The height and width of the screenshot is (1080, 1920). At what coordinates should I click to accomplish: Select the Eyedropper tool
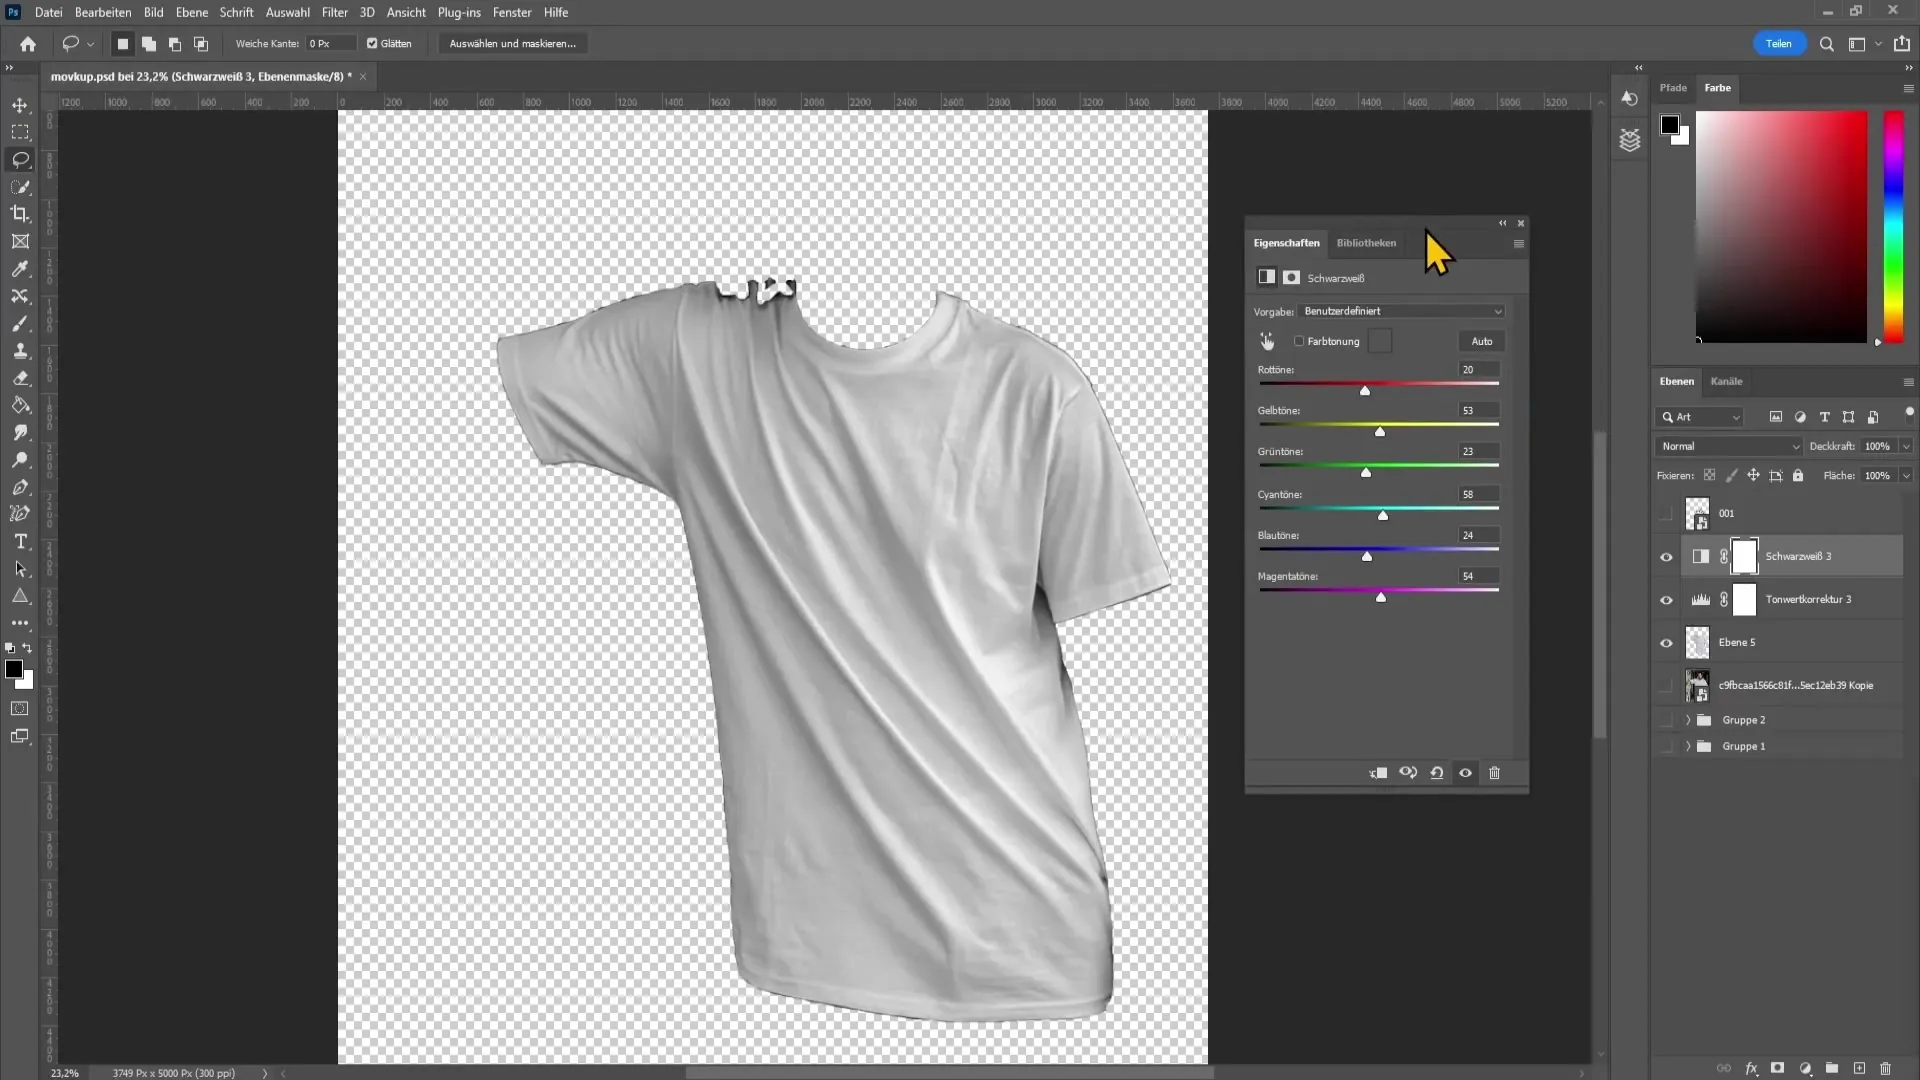[x=20, y=269]
